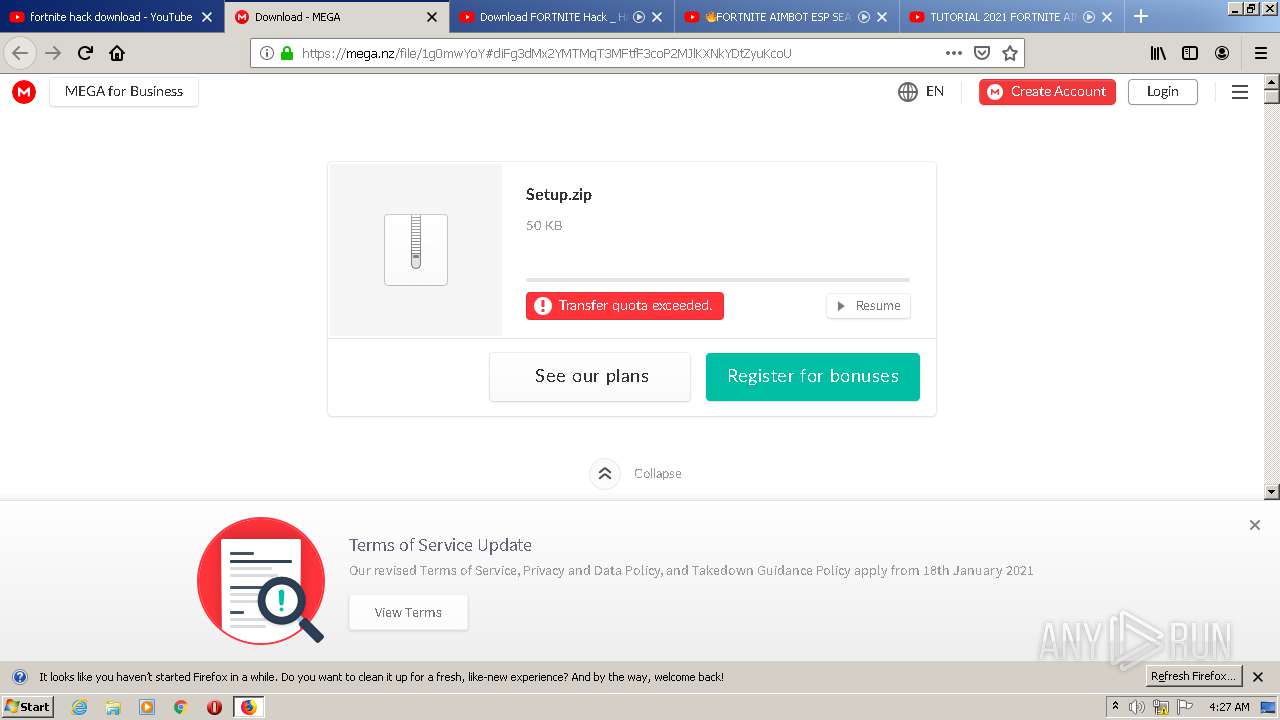Click the Terms of Service document icon

[x=262, y=581]
